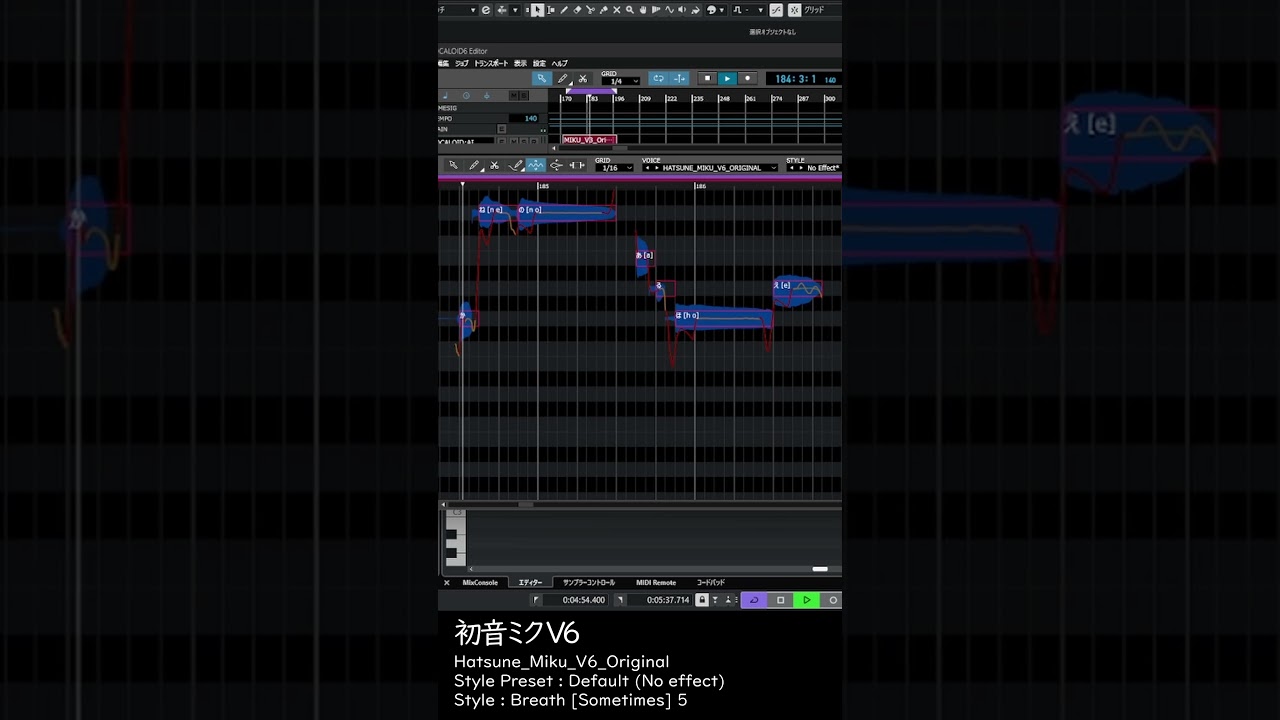Select the piano roll line pencil tool
The width and height of the screenshot is (1280, 720).
515,165
